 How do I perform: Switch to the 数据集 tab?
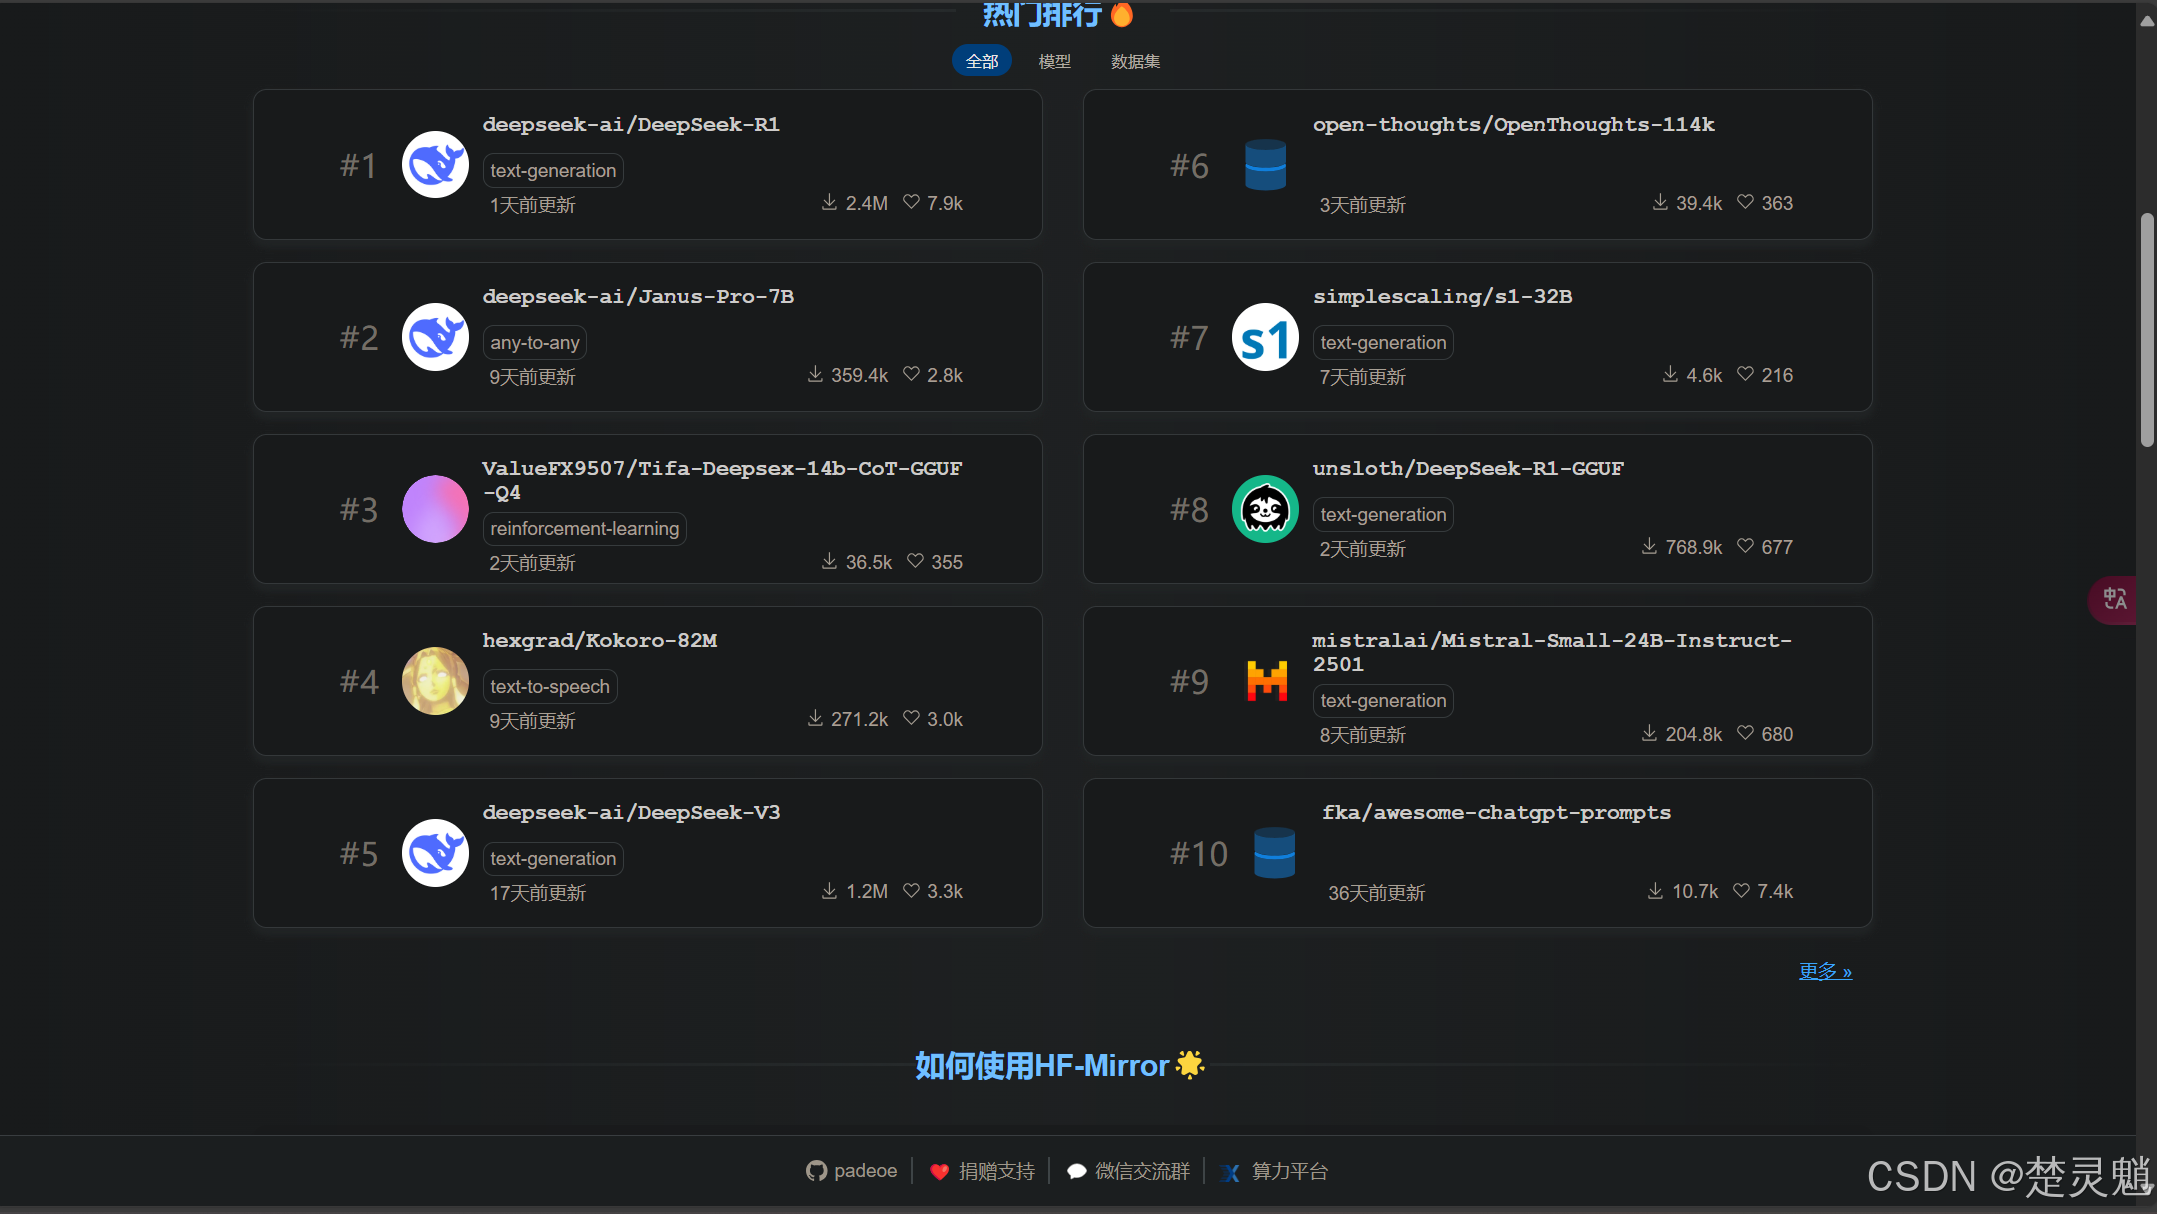point(1135,61)
